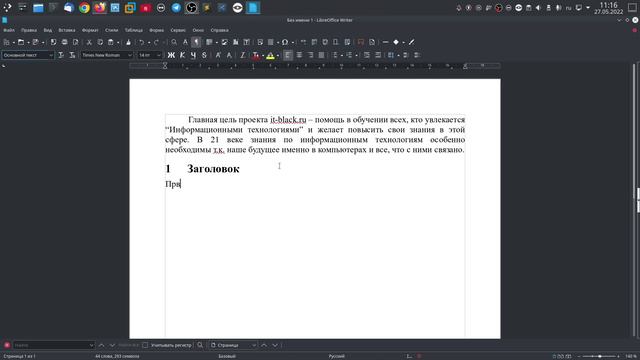This screenshot has height=360, width=640.
Task: Toggle Print Preview icon
Action: coord(76,42)
